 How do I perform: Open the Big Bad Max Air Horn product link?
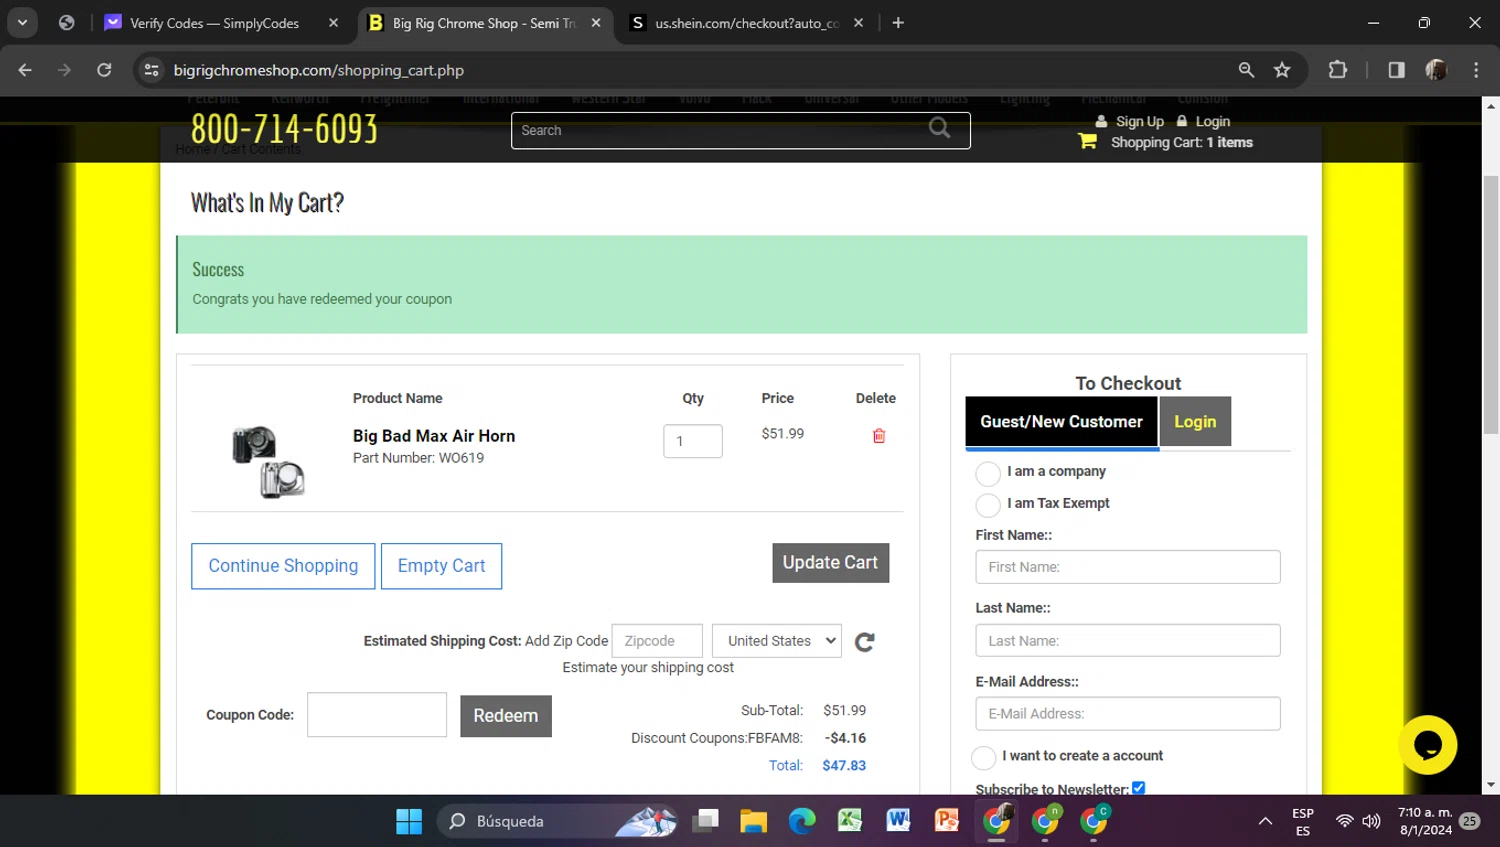434,436
